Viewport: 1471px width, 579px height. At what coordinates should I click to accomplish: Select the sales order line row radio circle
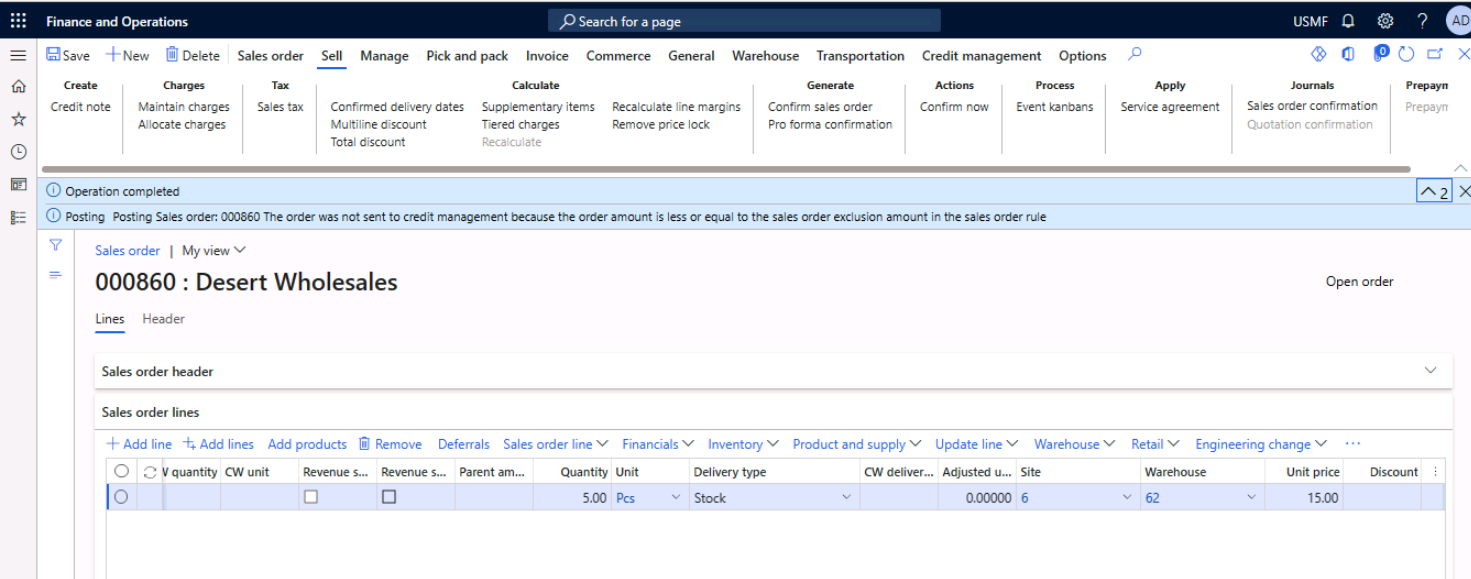pos(120,496)
